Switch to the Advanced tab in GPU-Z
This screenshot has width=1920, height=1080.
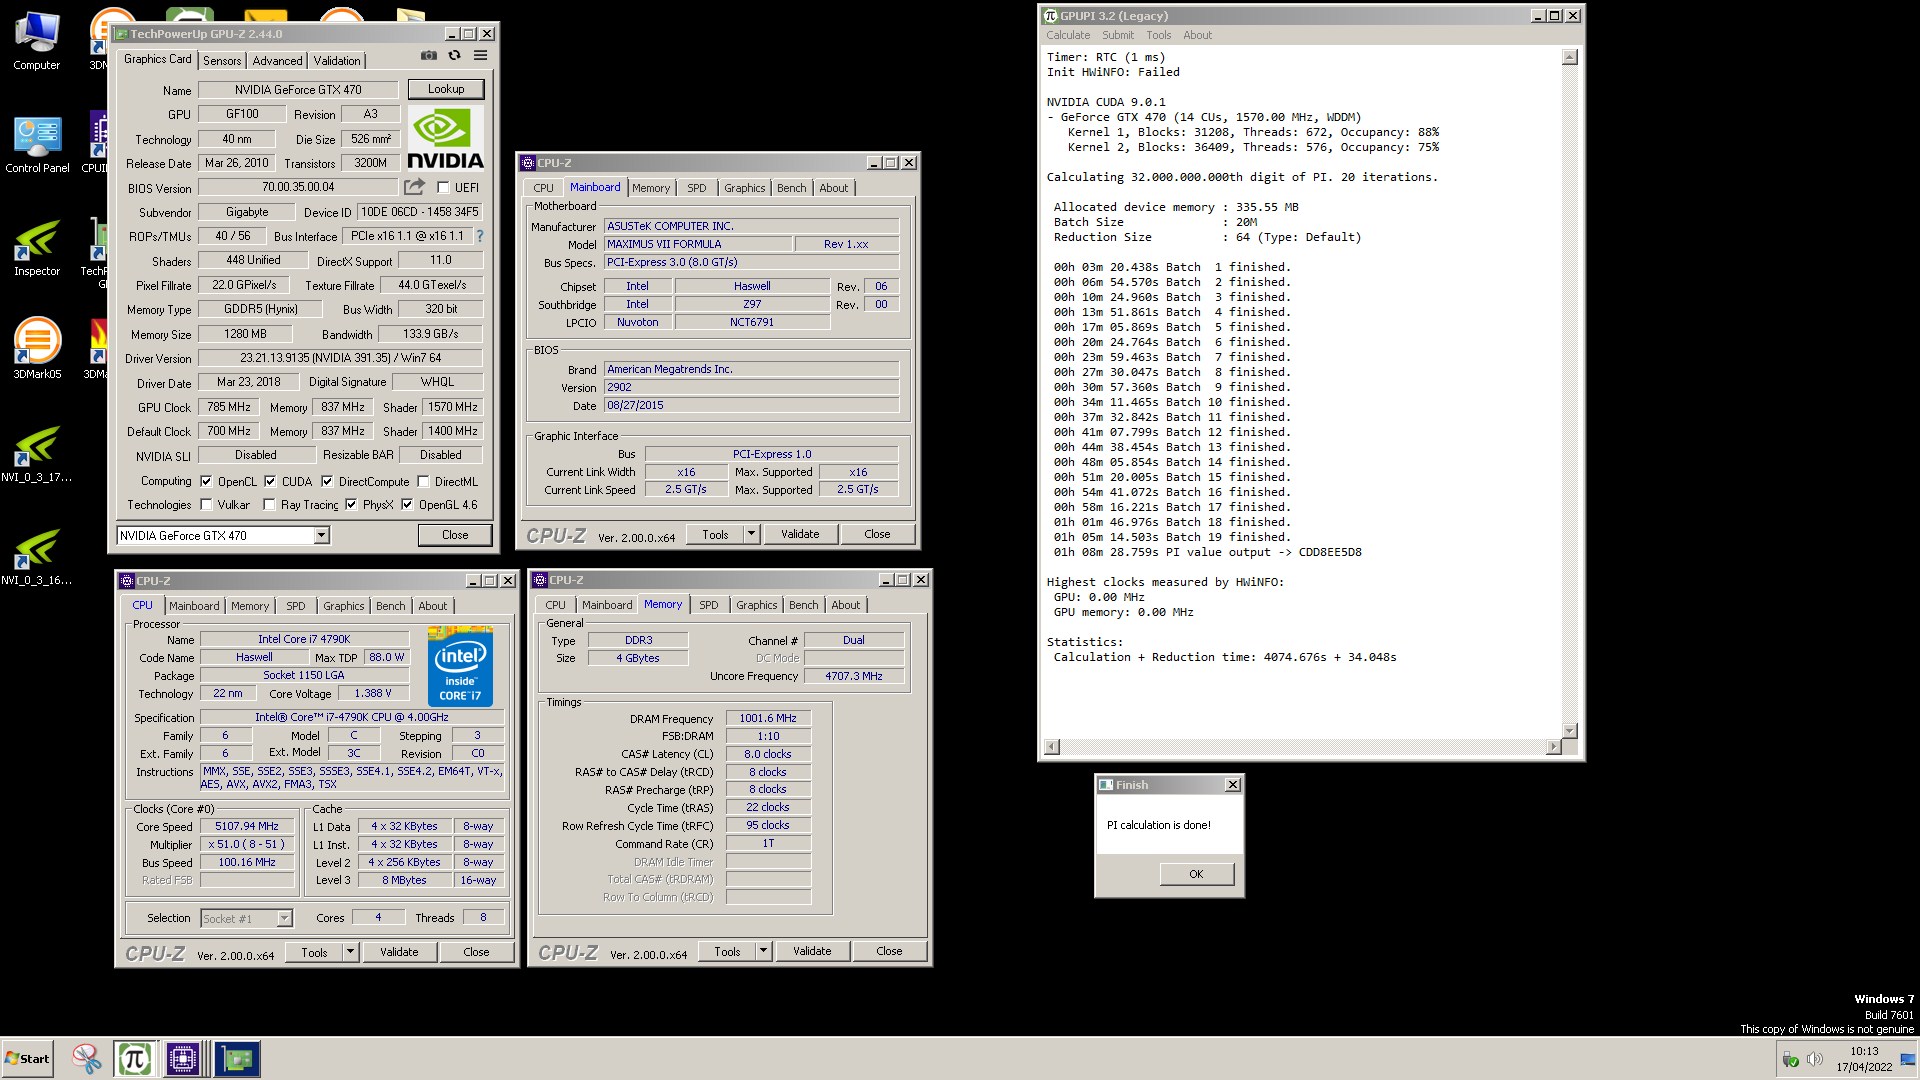[277, 61]
